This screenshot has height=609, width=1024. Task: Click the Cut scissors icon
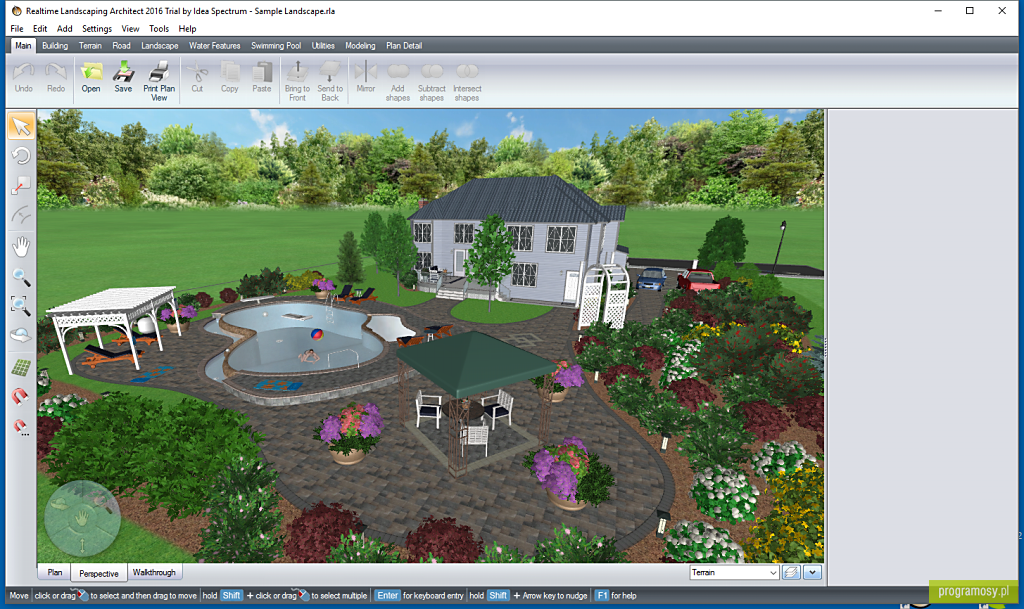(197, 78)
